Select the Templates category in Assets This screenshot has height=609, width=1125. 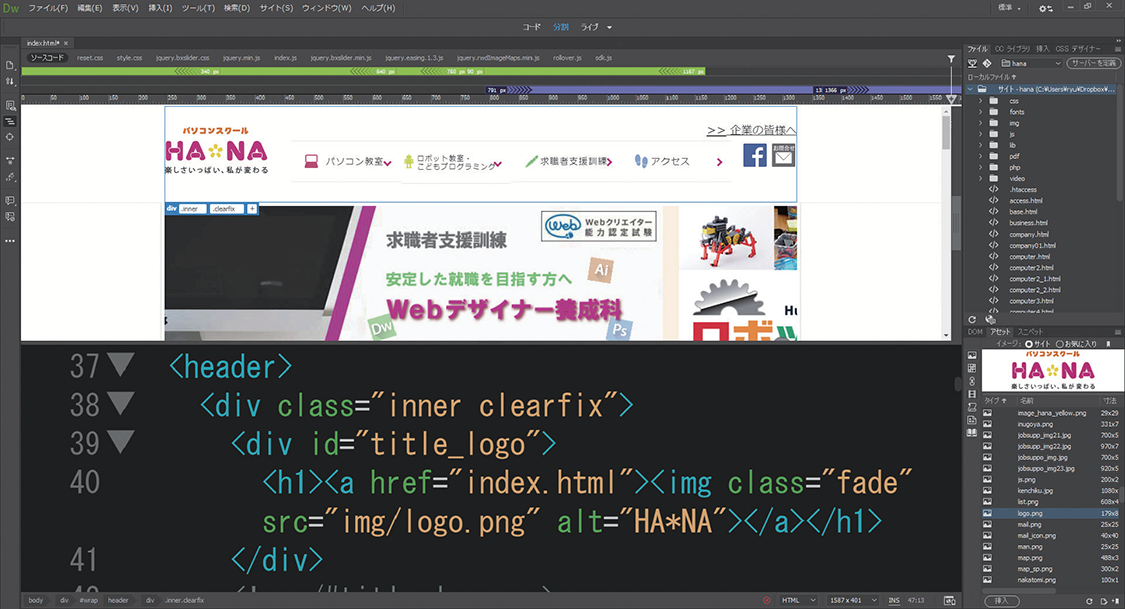[972, 420]
